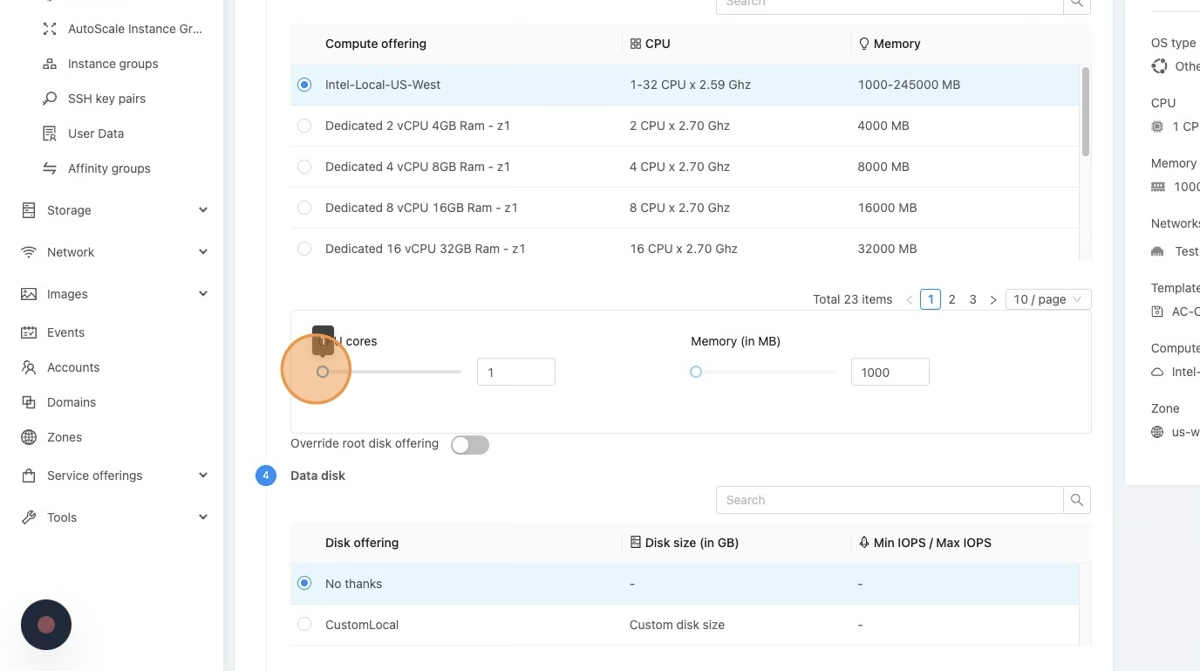The height and width of the screenshot is (671, 1200).
Task: Select the CustomLocal disk offering radio
Action: [304, 625]
